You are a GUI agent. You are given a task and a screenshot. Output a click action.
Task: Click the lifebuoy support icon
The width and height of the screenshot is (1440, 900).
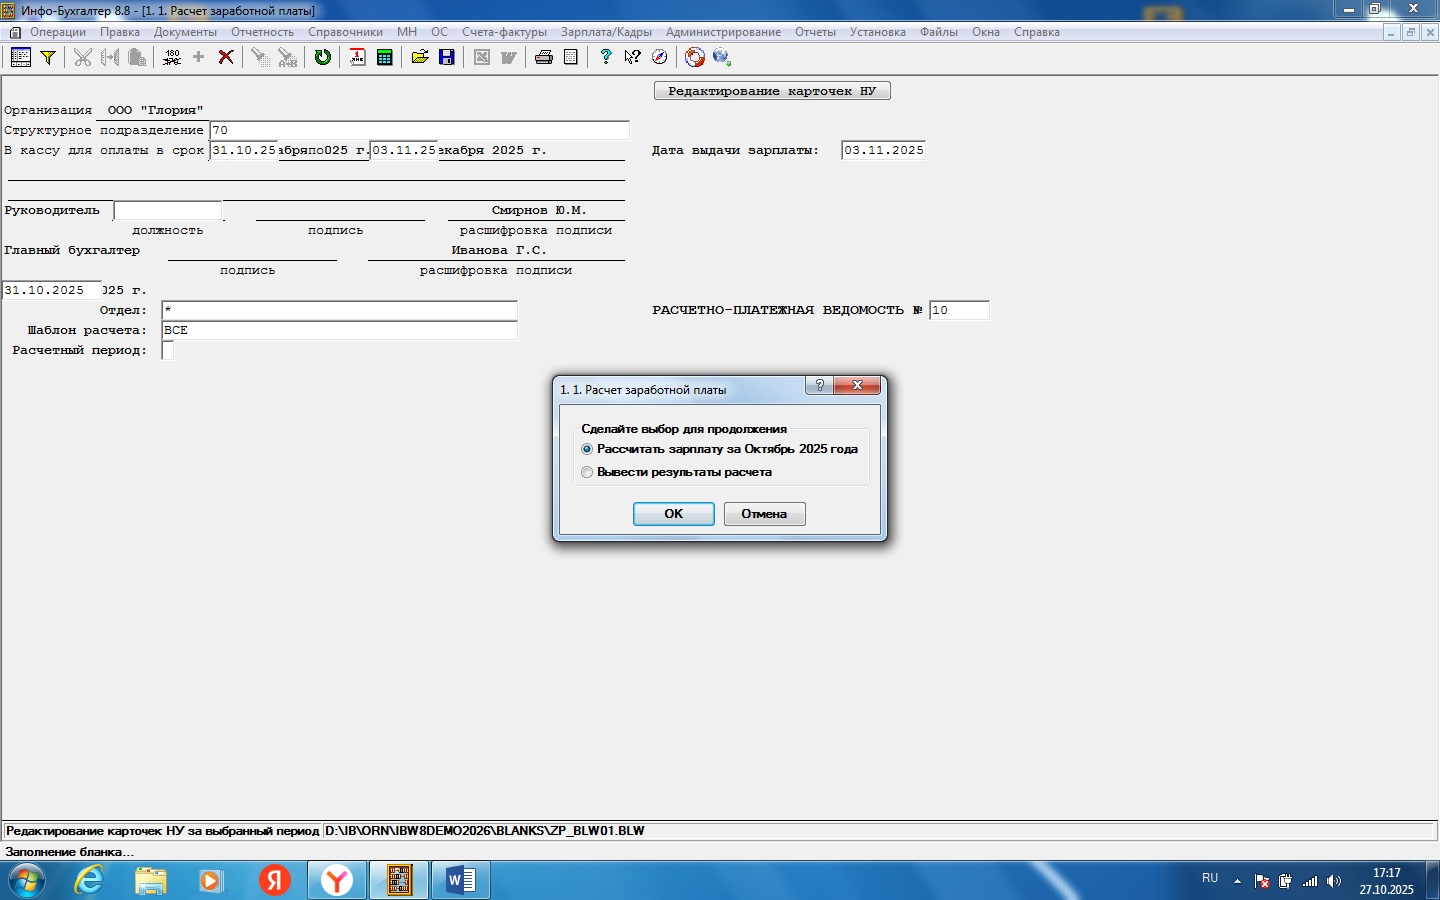[x=694, y=57]
